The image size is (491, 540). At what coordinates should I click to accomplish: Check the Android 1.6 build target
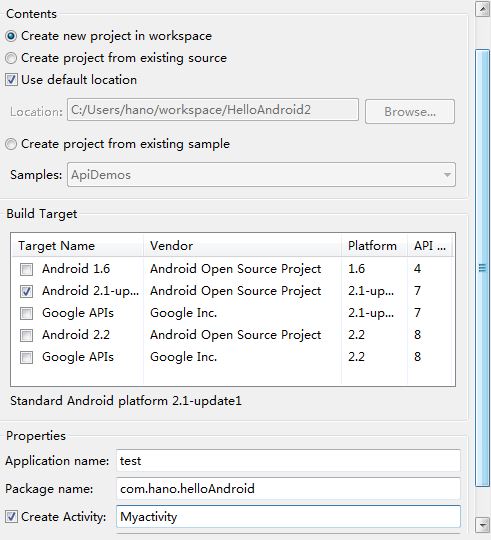coord(27,269)
